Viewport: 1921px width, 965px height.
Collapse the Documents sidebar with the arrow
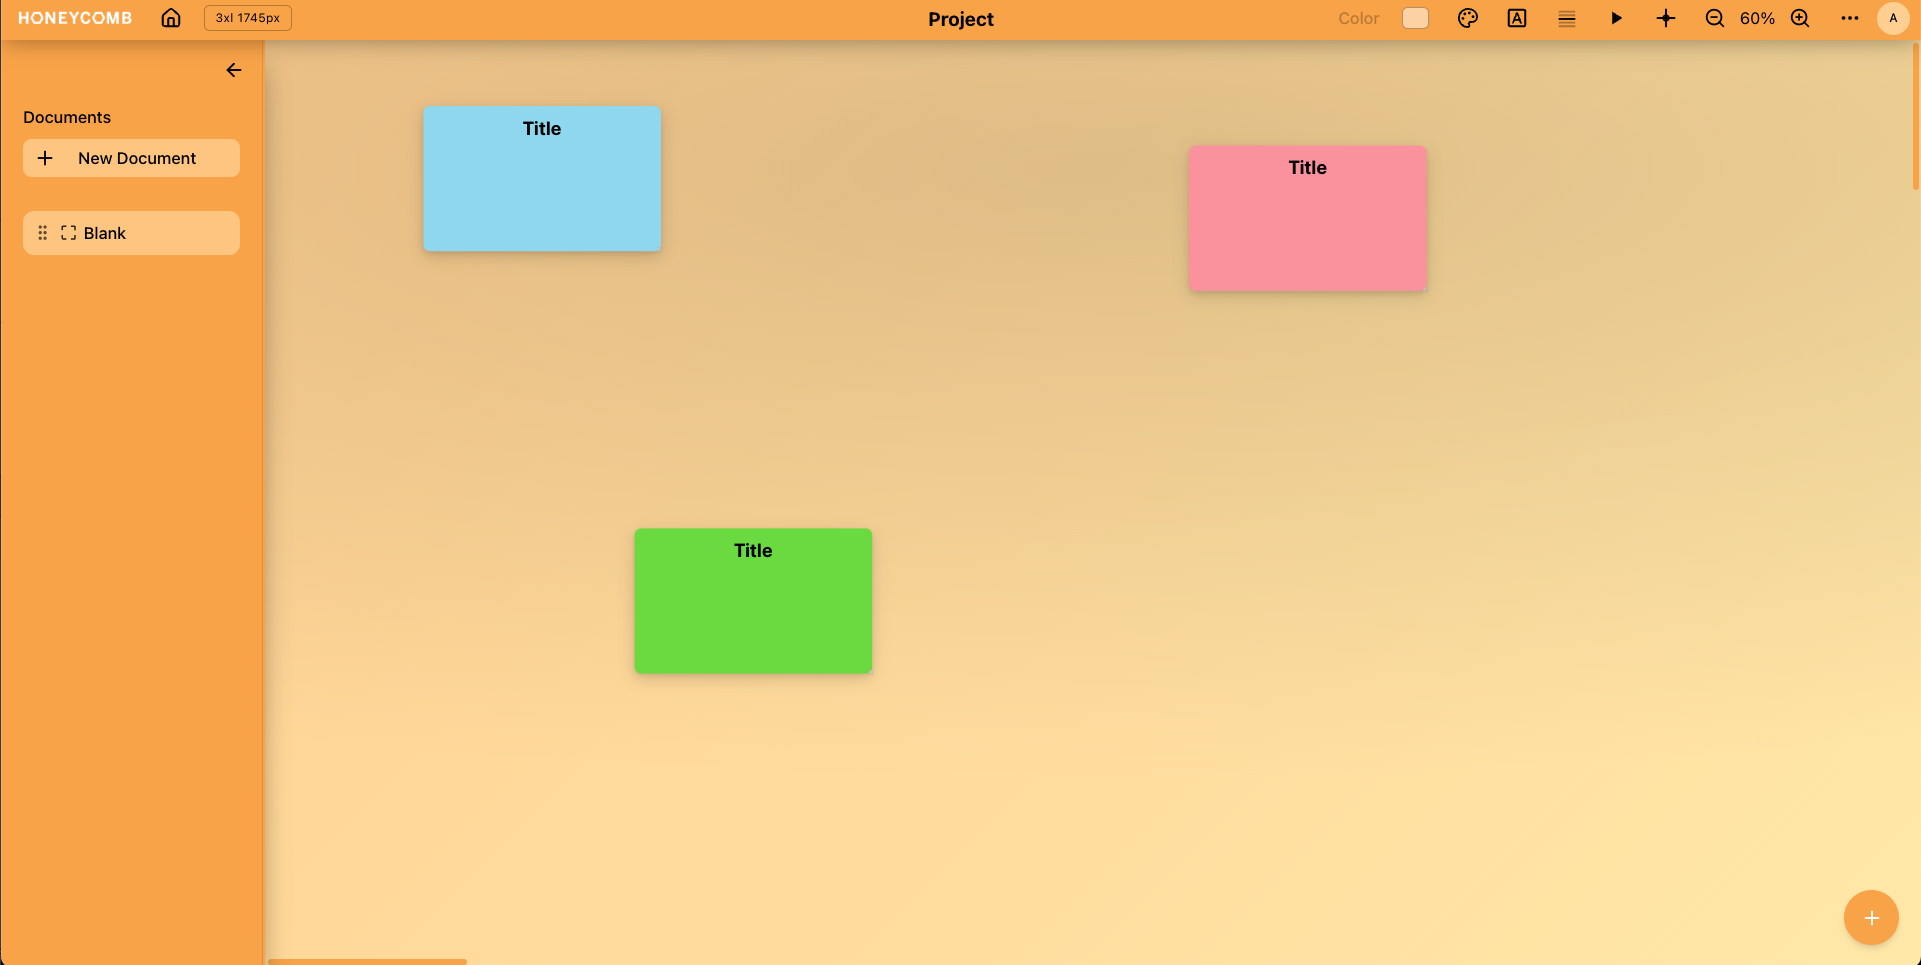pyautogui.click(x=234, y=70)
